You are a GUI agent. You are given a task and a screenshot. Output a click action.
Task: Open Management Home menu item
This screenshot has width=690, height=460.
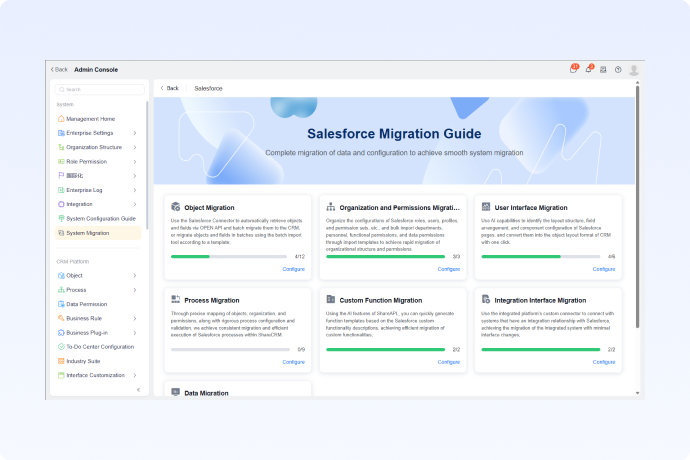click(98, 119)
